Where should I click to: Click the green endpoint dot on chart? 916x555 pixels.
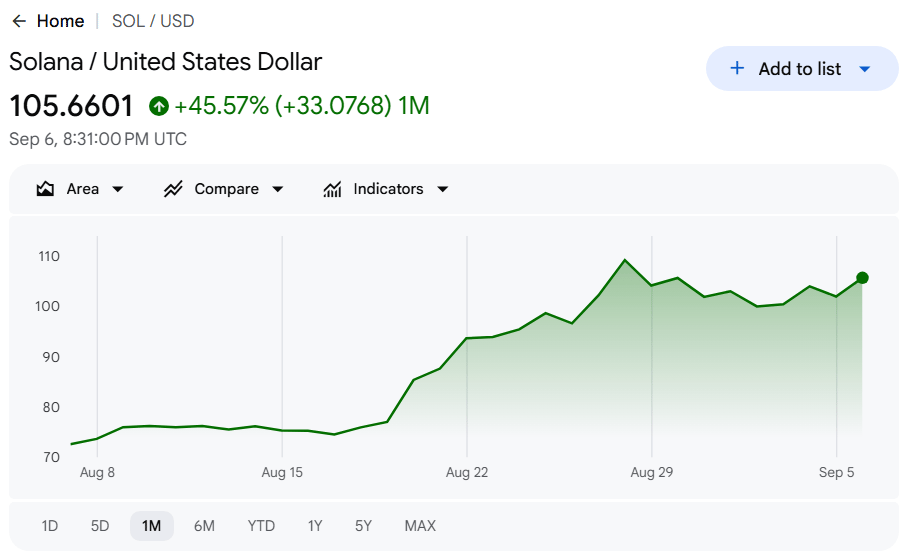pos(862,278)
